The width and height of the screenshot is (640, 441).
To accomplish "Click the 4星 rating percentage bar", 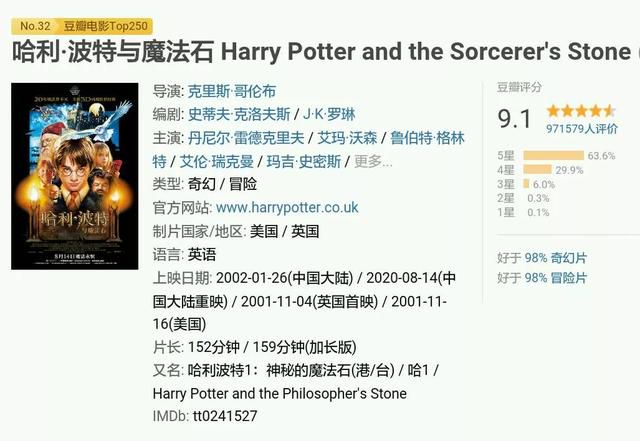I will pyautogui.click(x=537, y=169).
